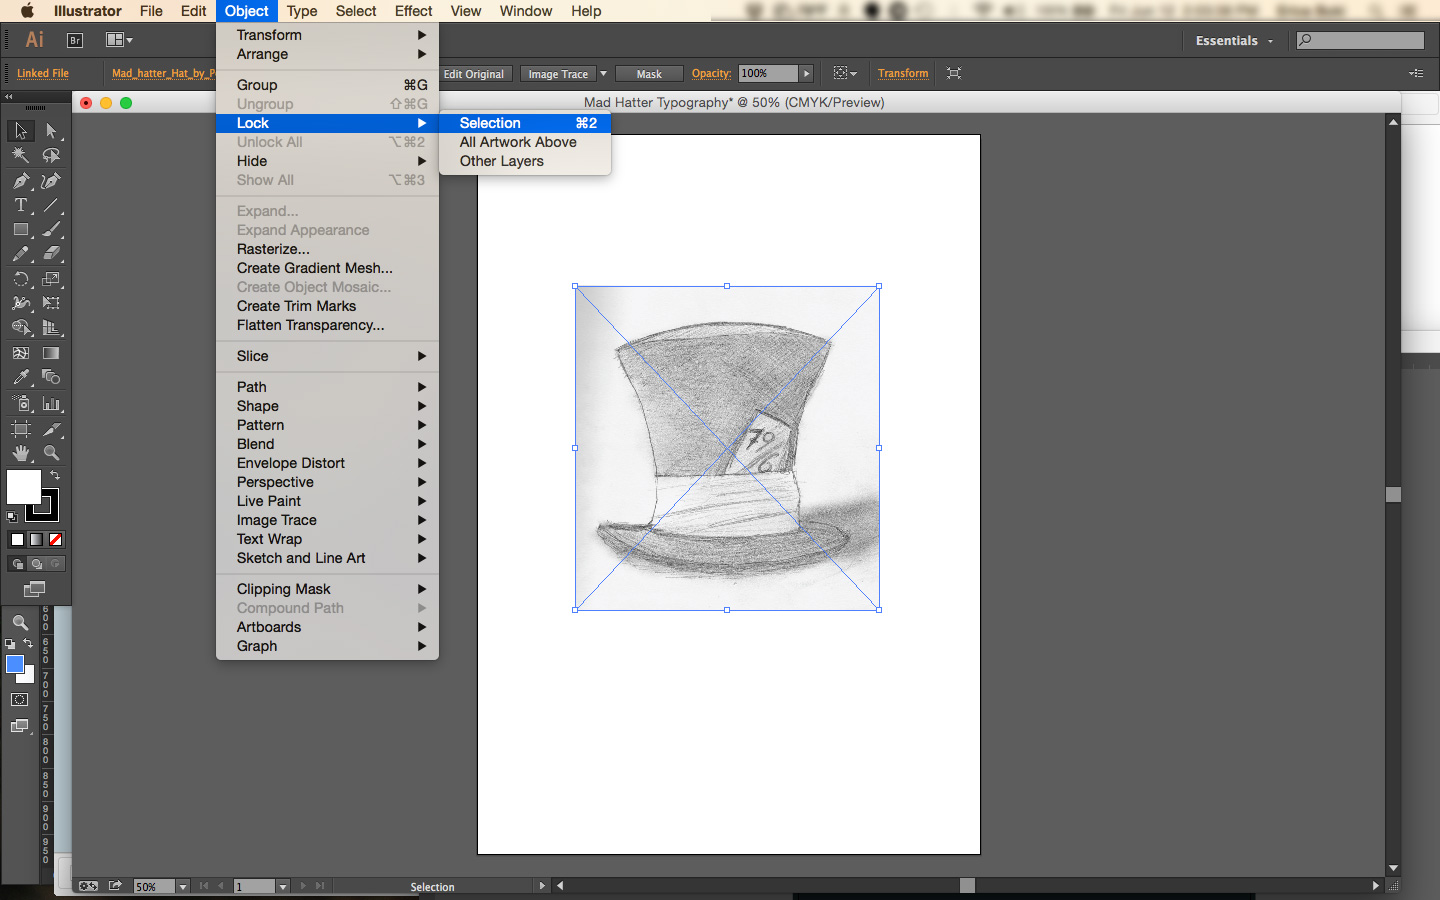Enable Draw Inside mode
1440x900 pixels.
click(x=56, y=564)
